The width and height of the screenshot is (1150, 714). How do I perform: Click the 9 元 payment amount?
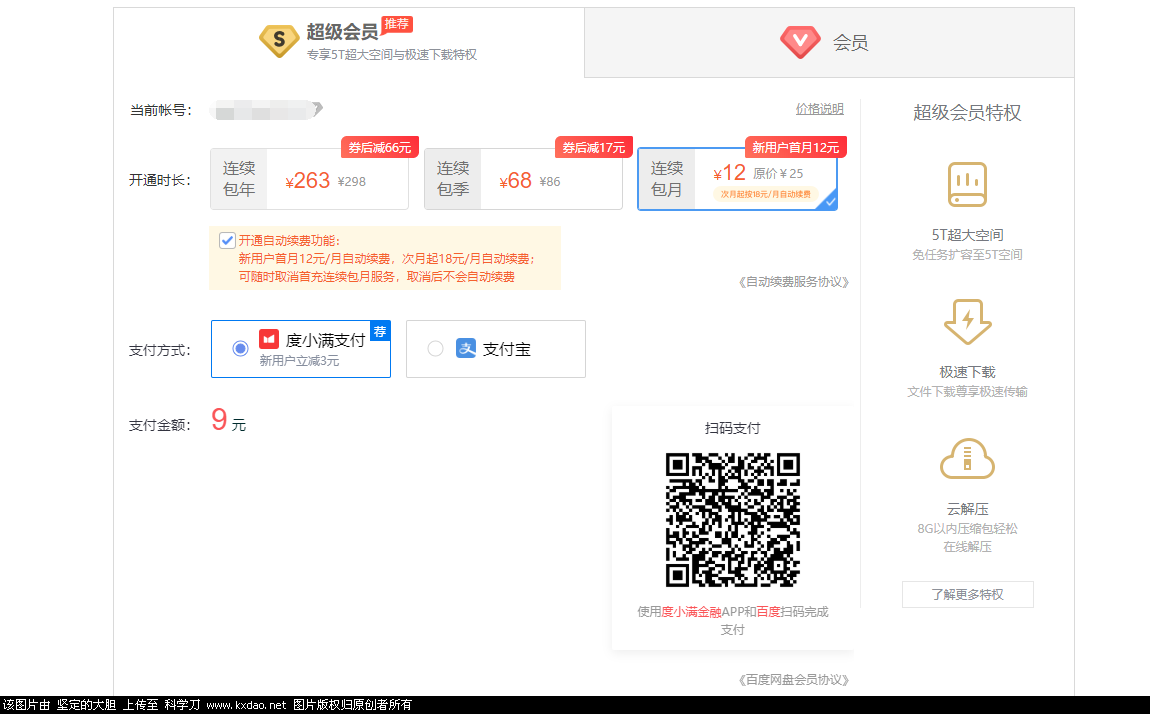click(229, 421)
